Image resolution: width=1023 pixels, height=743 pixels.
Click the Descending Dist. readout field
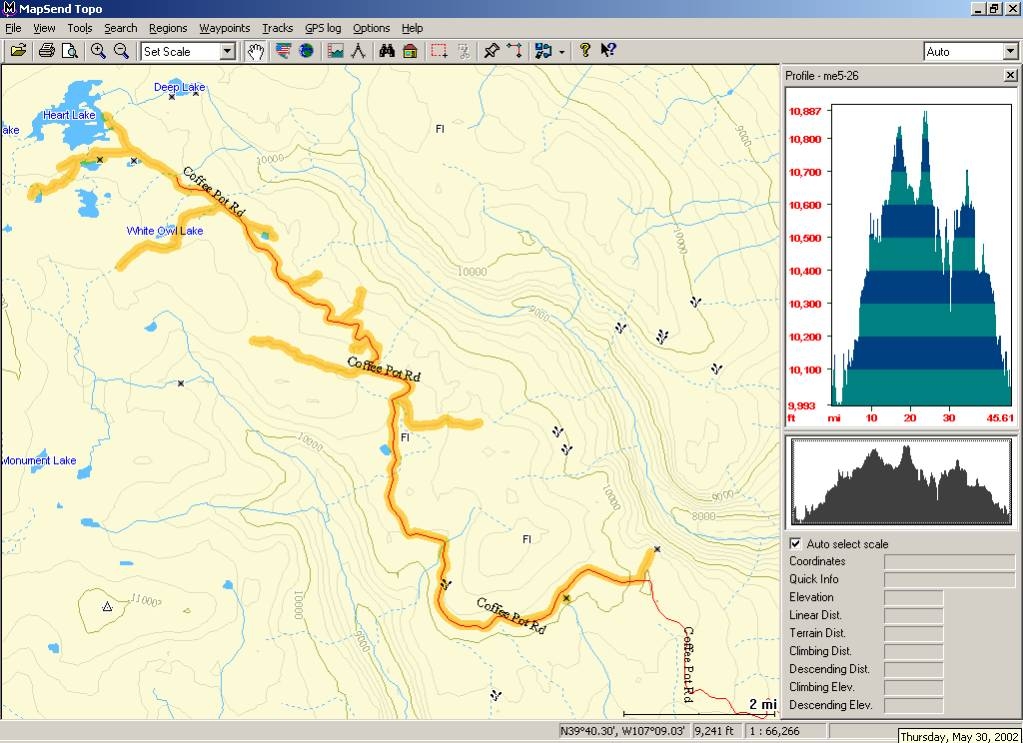coord(913,669)
